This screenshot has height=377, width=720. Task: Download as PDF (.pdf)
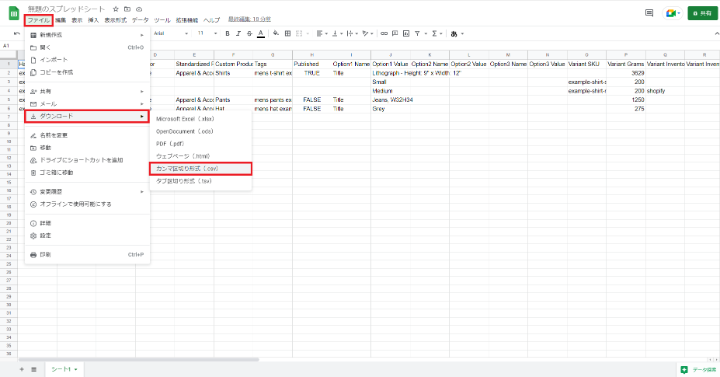pos(201,144)
